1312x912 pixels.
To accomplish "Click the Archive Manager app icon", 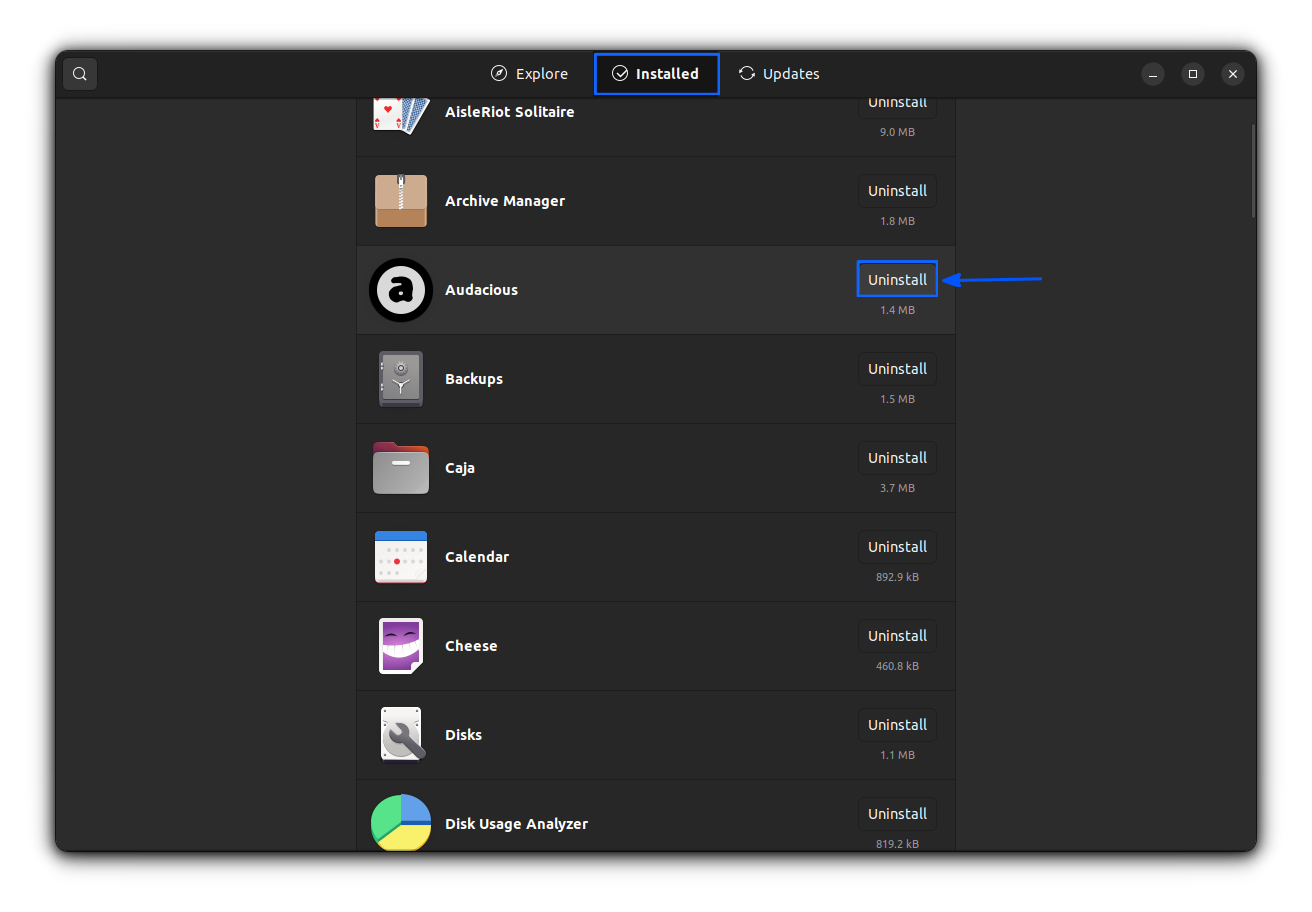I will [400, 200].
